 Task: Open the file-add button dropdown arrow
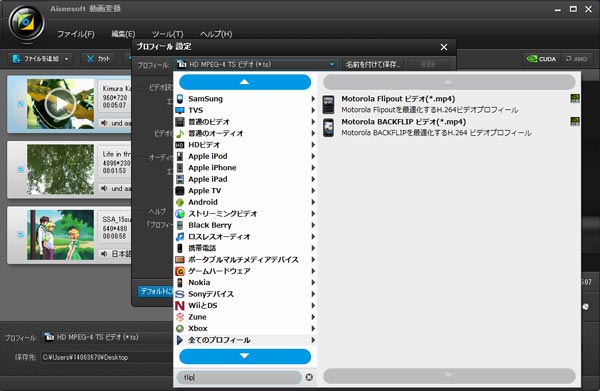(x=67, y=59)
